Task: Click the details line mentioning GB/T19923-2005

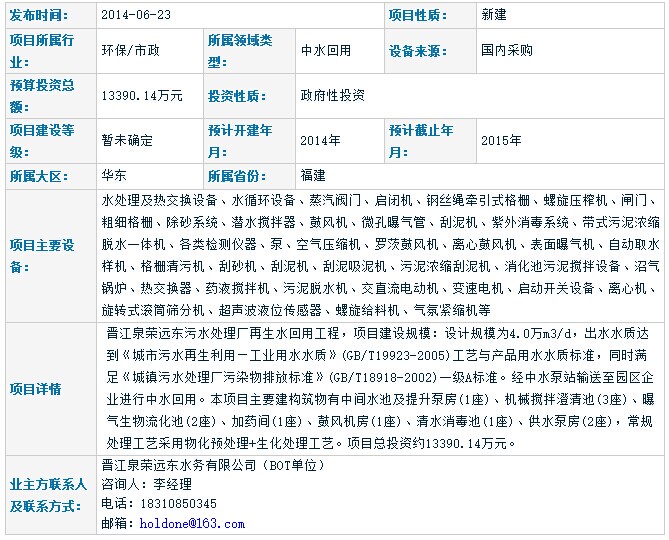Action: (377, 355)
